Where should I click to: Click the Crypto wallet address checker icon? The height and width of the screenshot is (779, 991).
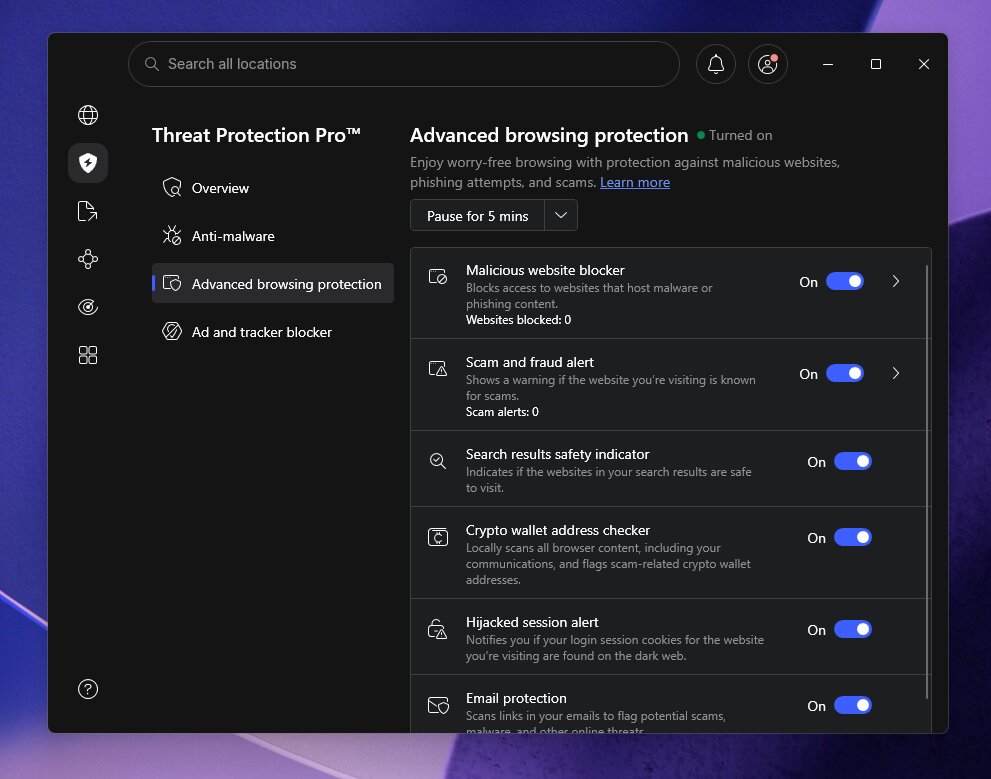(438, 537)
